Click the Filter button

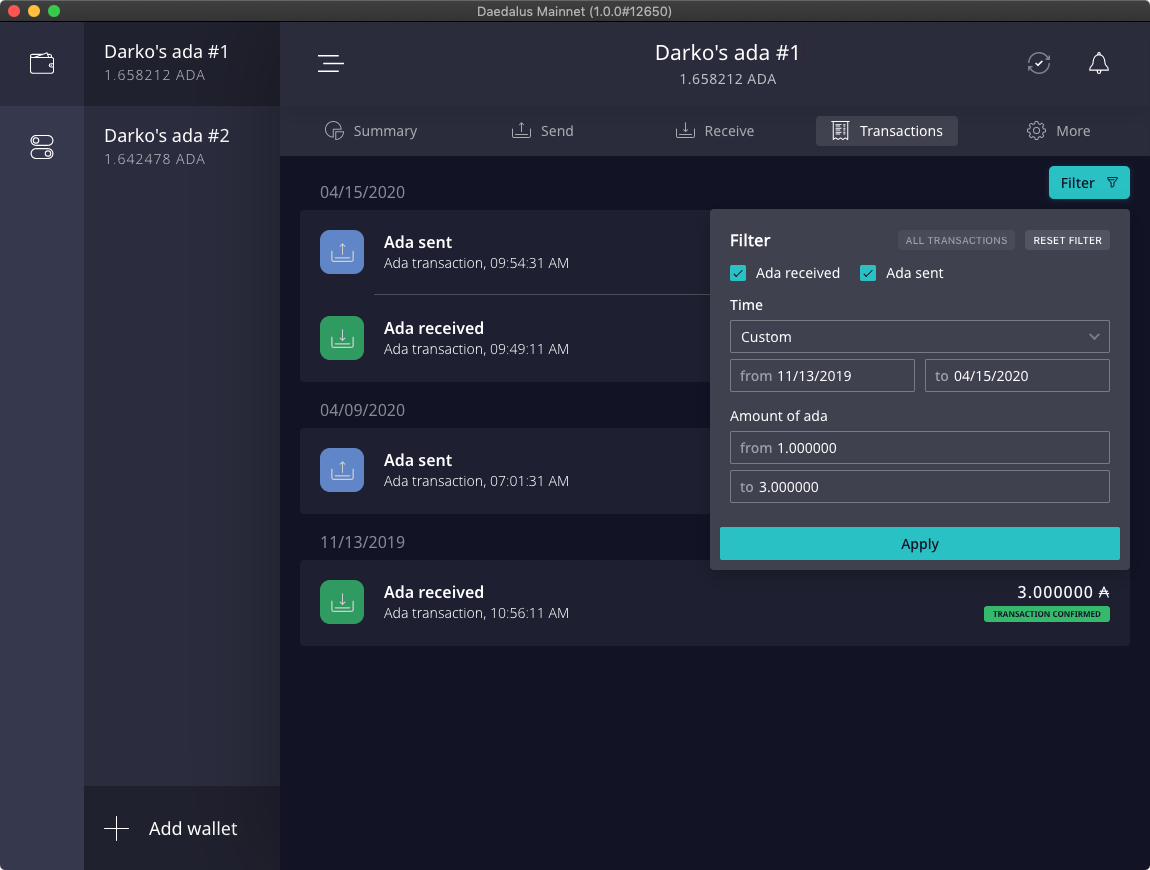pos(1089,183)
